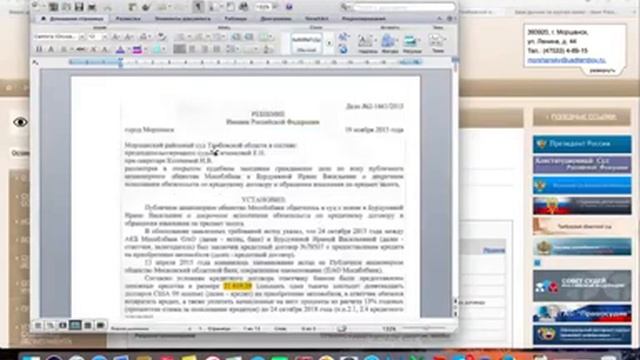Image resolution: width=640 pixels, height=360 pixels.
Task: Insert a shape (Фигура)
Action: pyautogui.click(x=390, y=44)
